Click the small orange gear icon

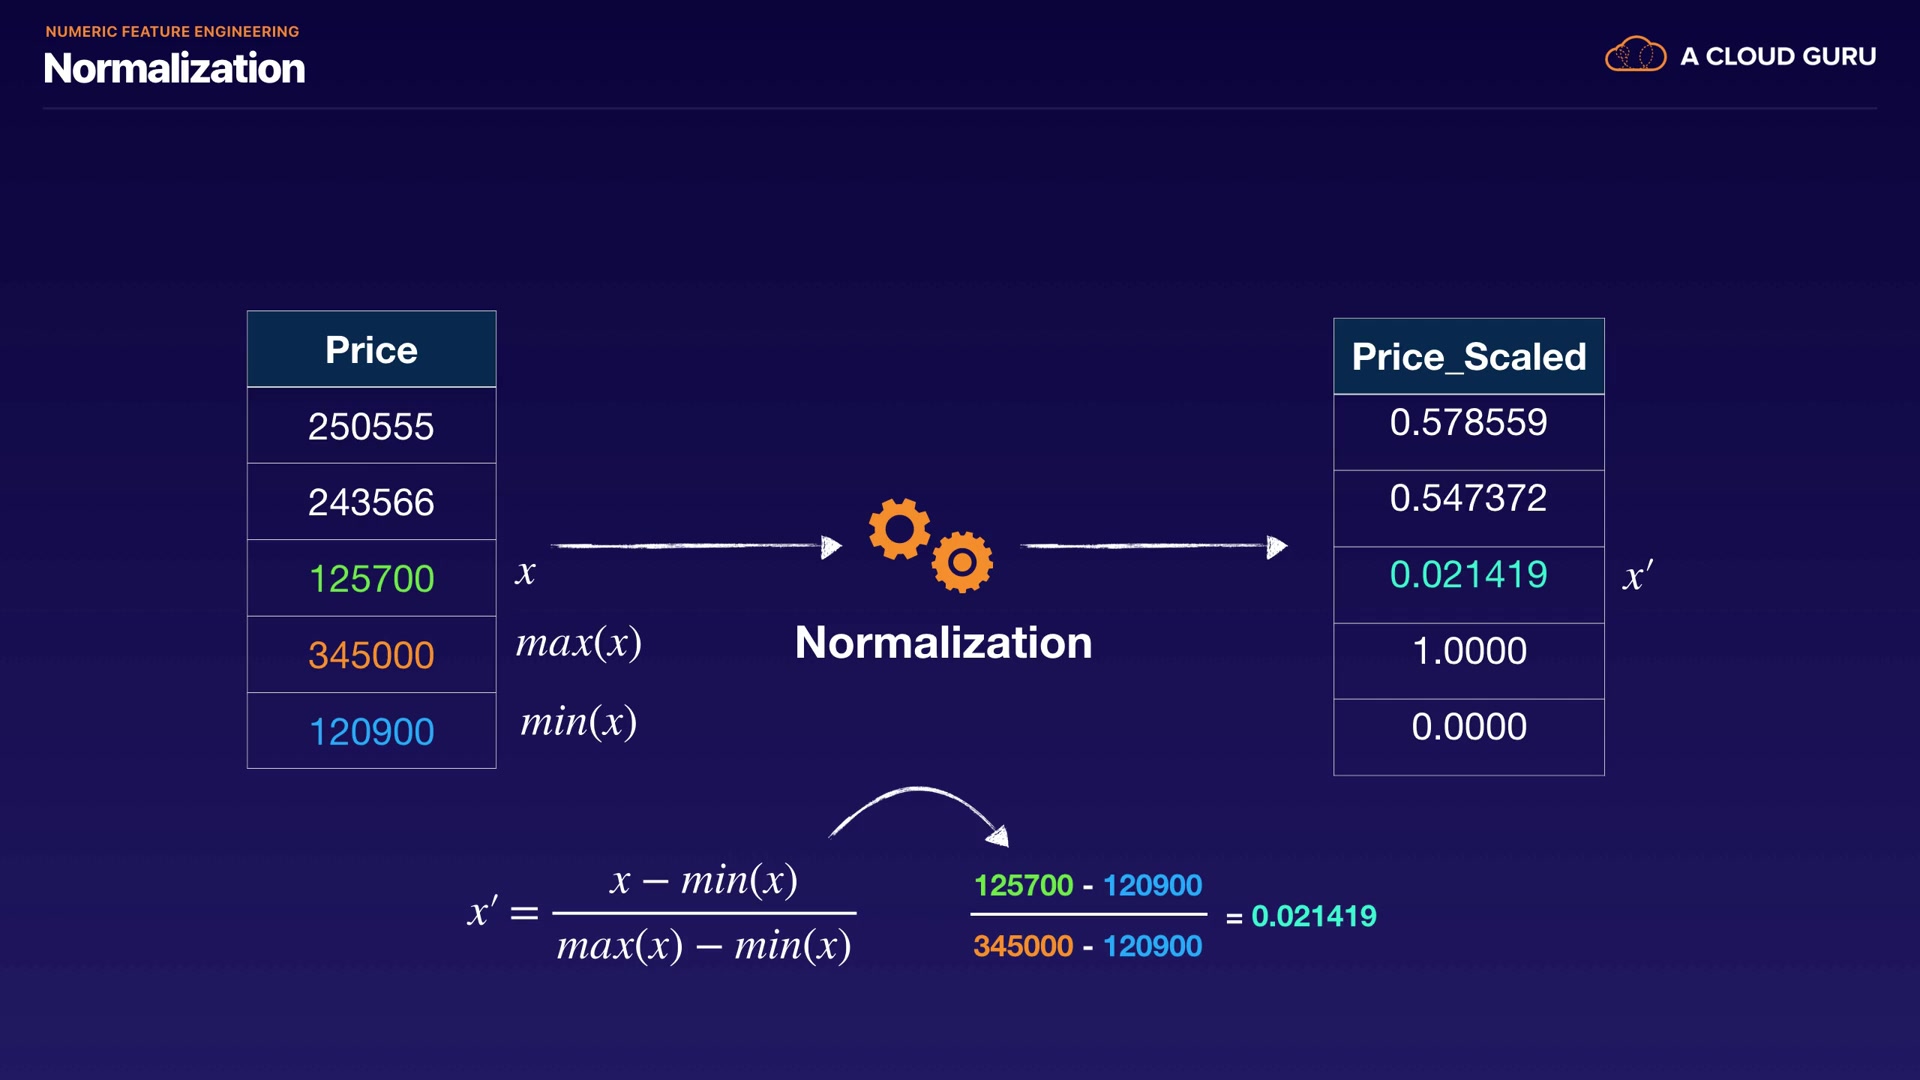coord(962,562)
